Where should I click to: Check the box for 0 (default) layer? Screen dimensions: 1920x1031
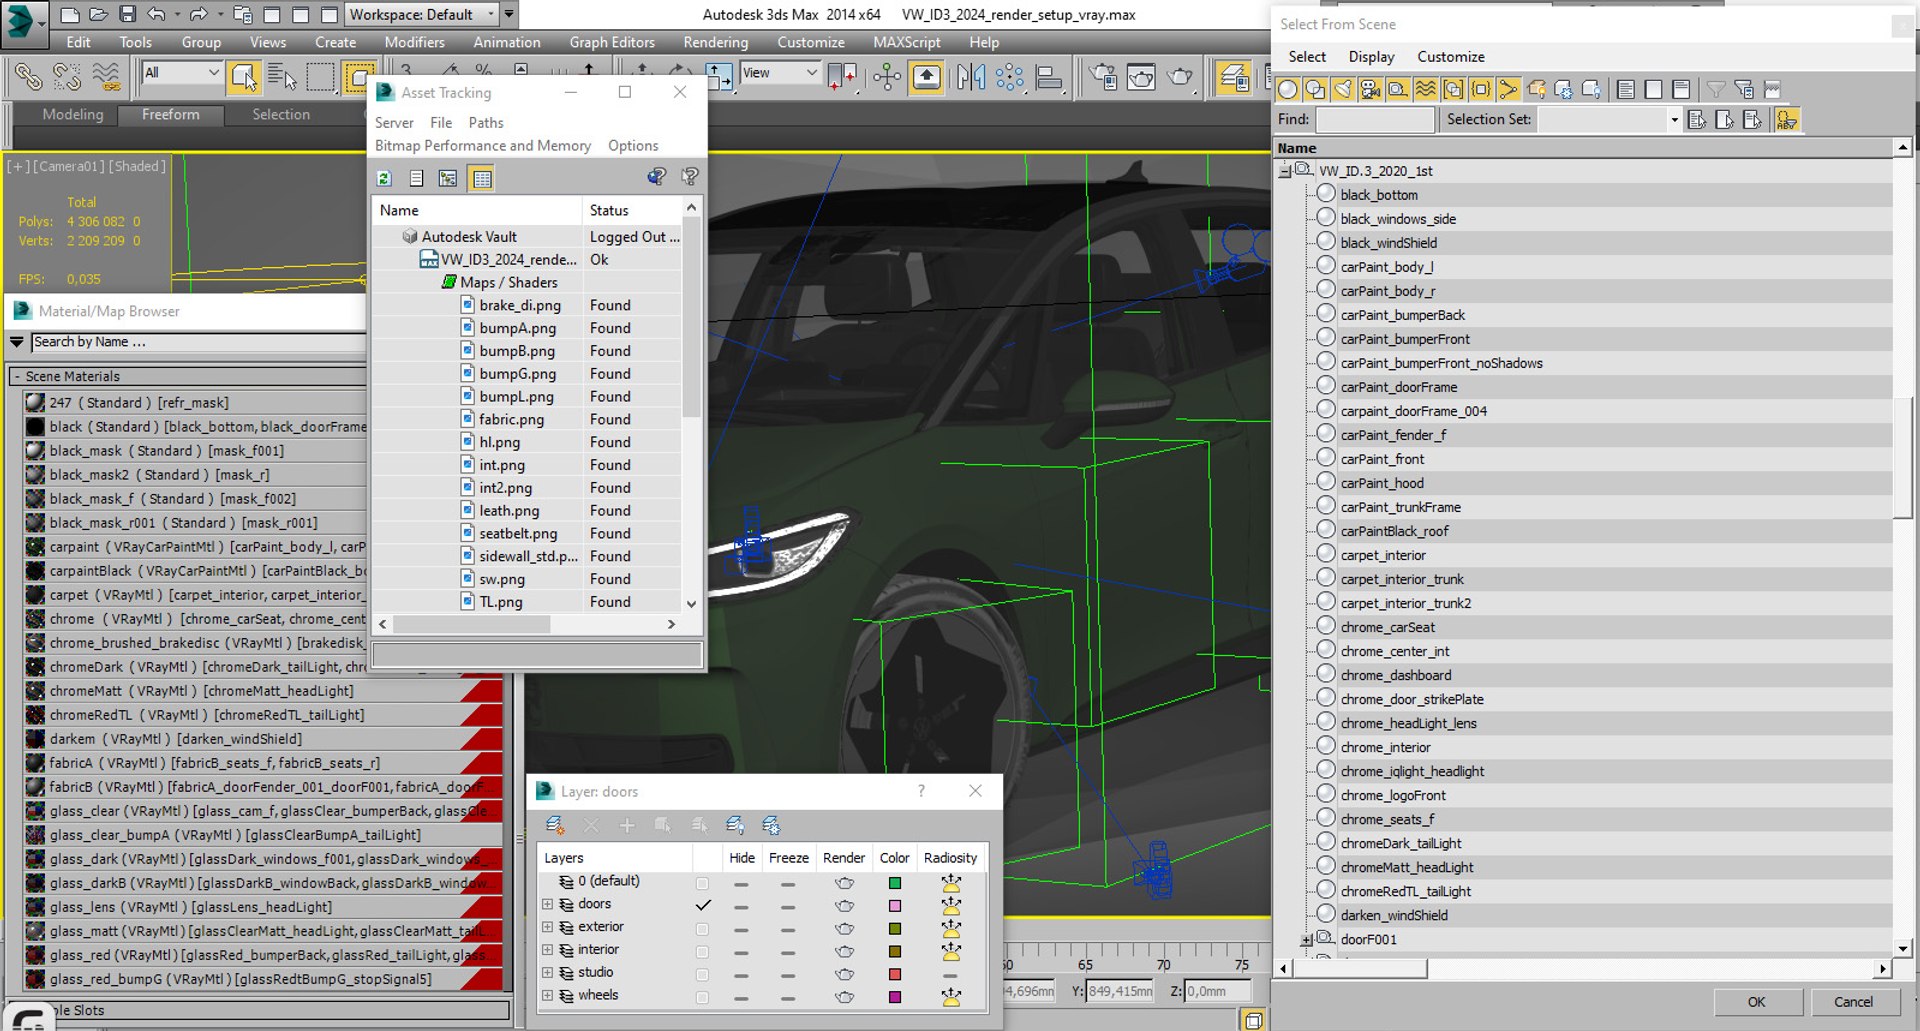tap(702, 883)
